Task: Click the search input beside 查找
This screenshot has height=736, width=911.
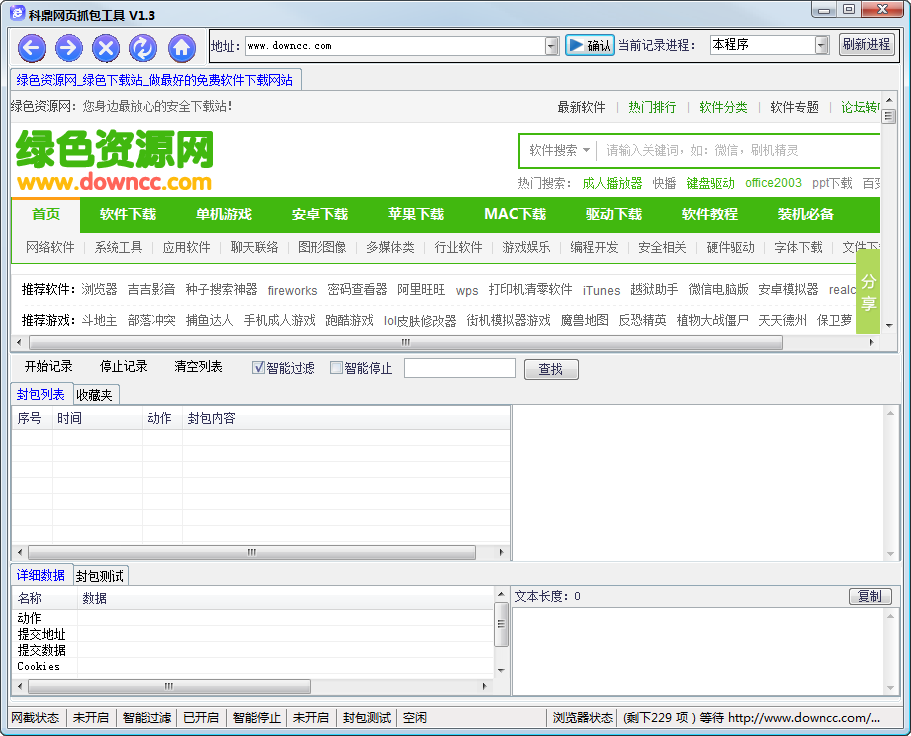Action: pos(459,367)
